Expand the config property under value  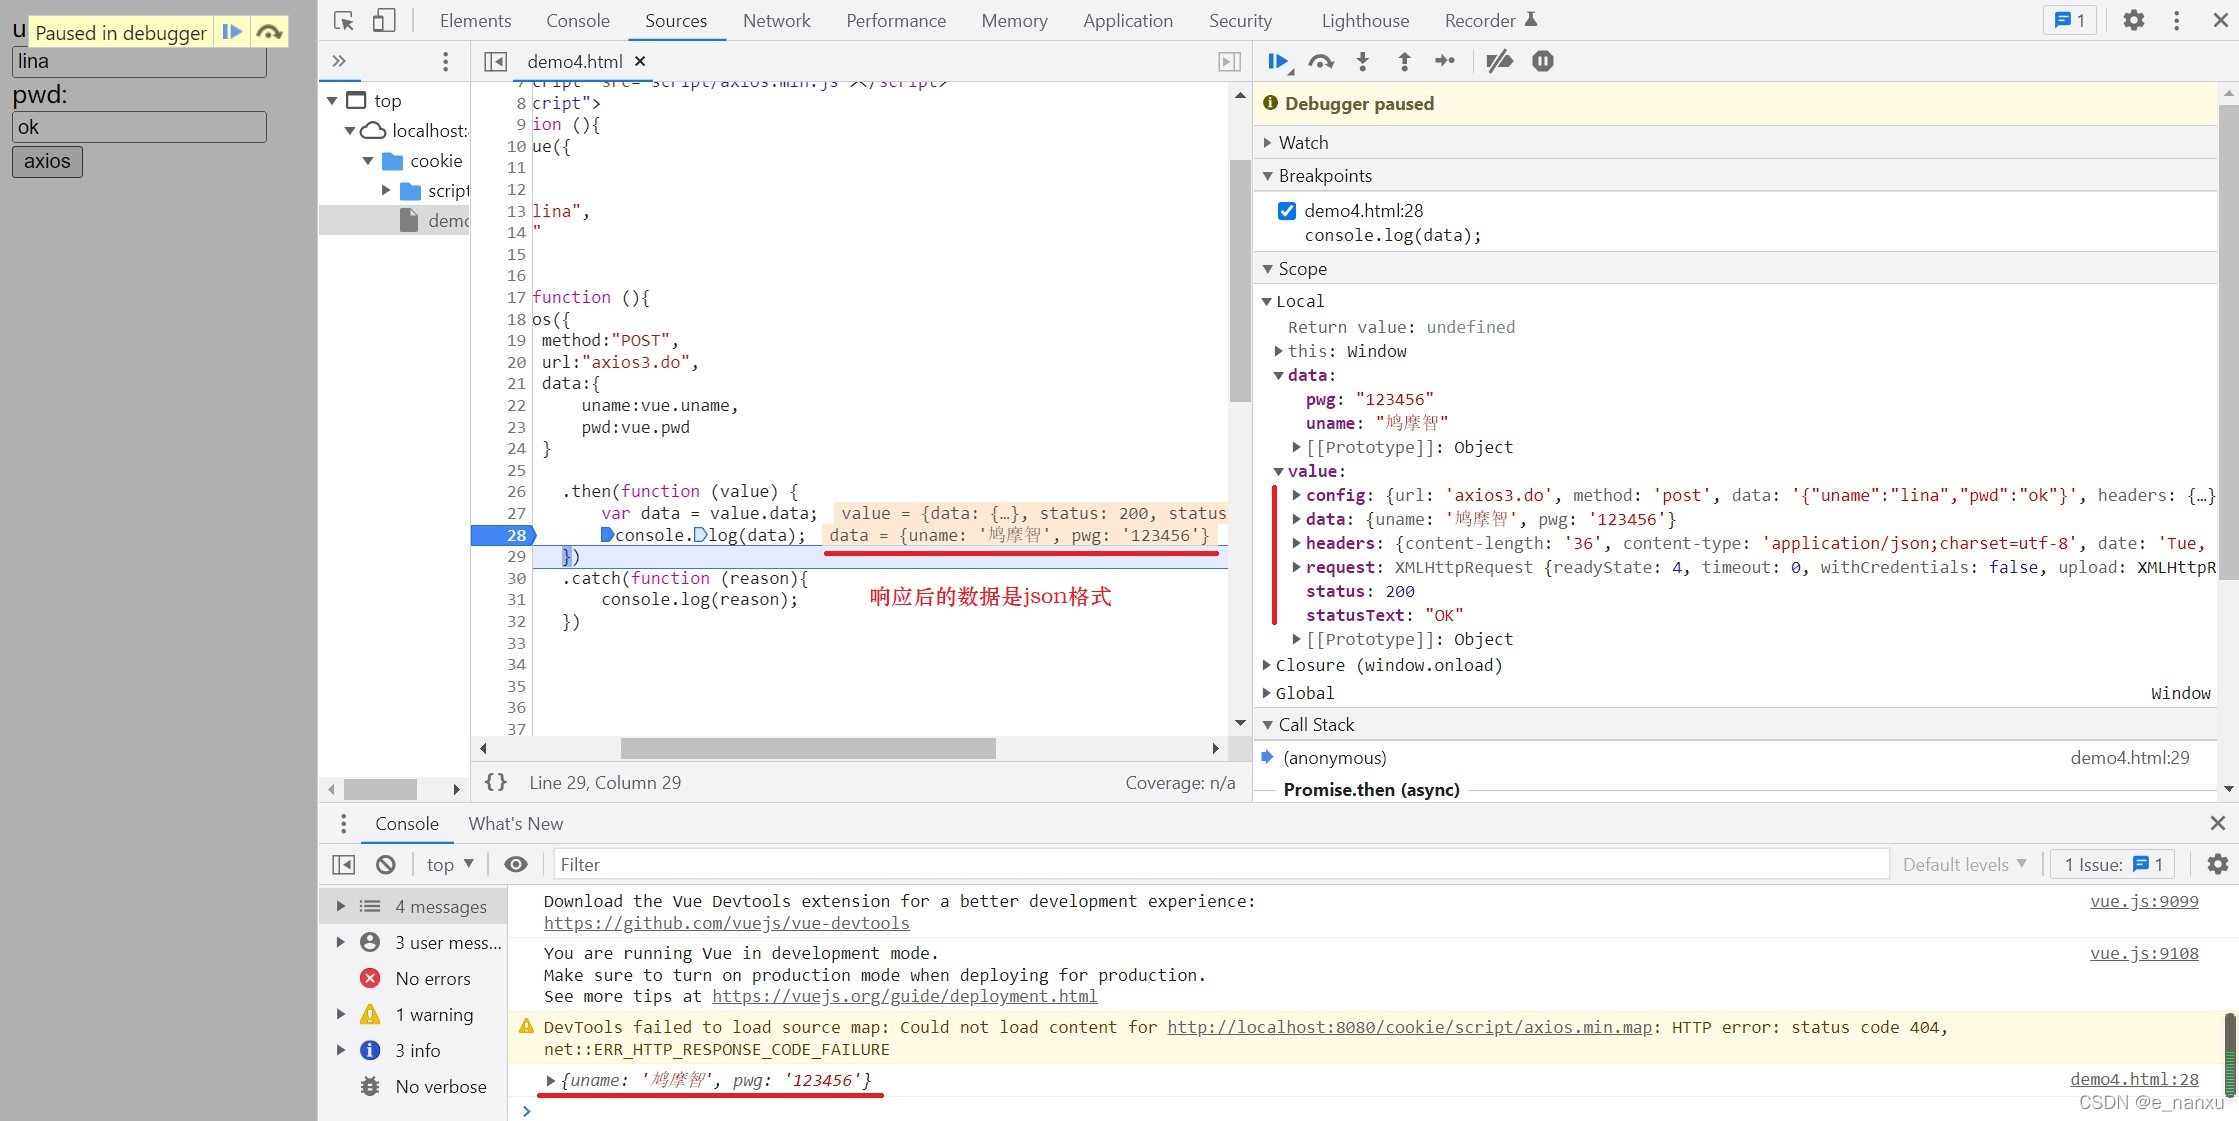coord(1296,495)
